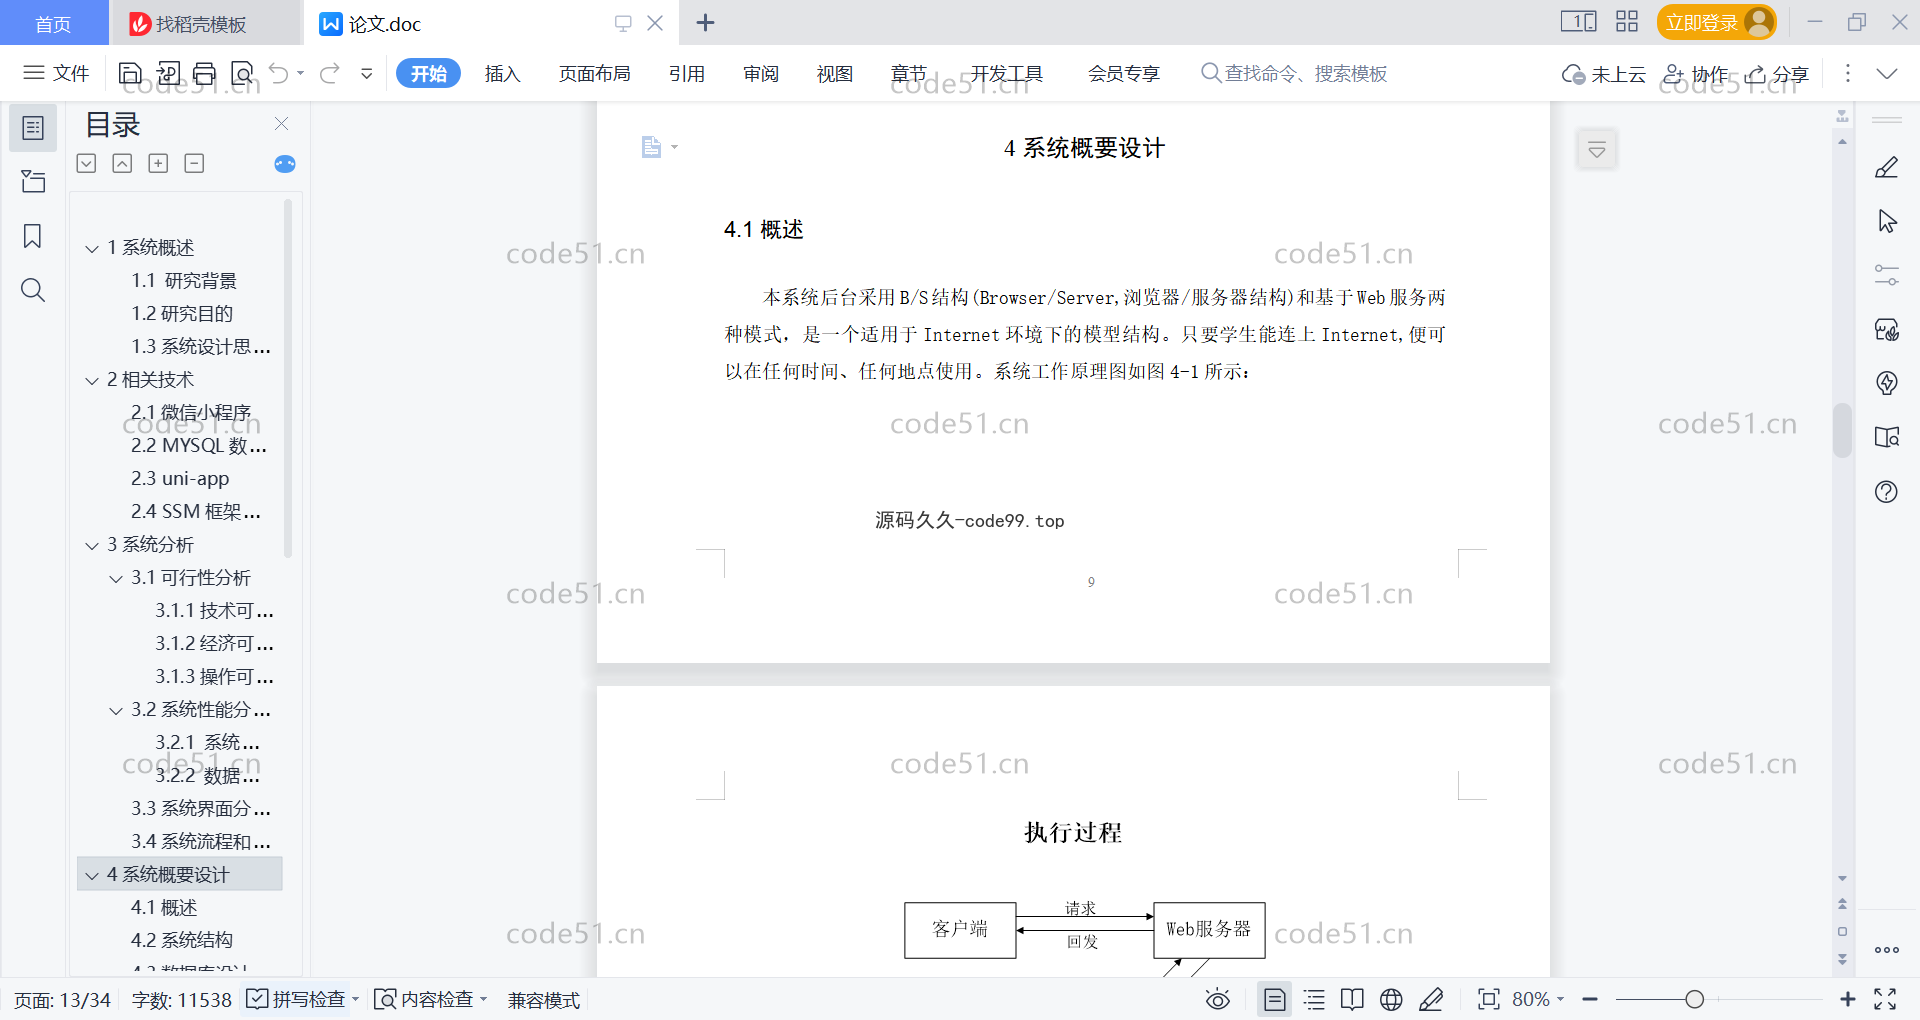The image size is (1920, 1020).
Task: Open the 内容检查 dropdown arrow
Action: coord(483,999)
